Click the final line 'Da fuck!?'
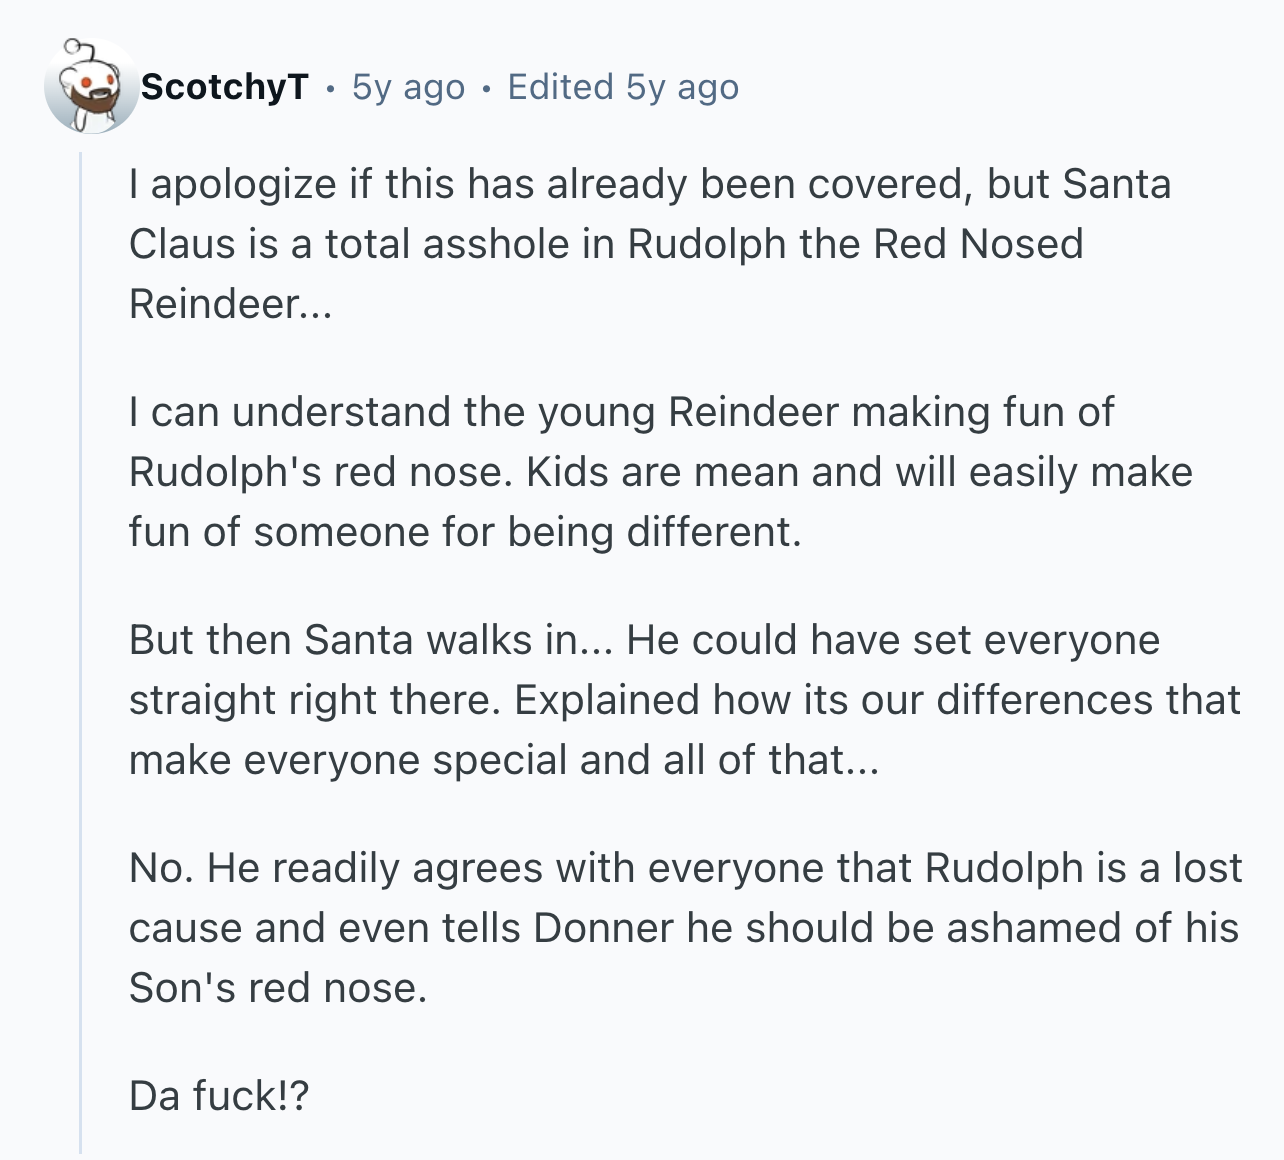Viewport: 1284px width, 1160px height. [219, 1096]
